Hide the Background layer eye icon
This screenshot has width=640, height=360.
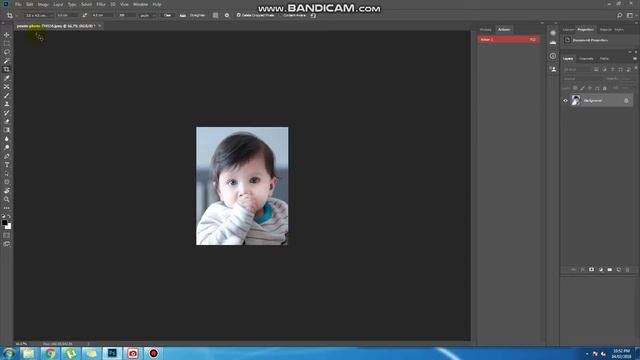tap(565, 100)
